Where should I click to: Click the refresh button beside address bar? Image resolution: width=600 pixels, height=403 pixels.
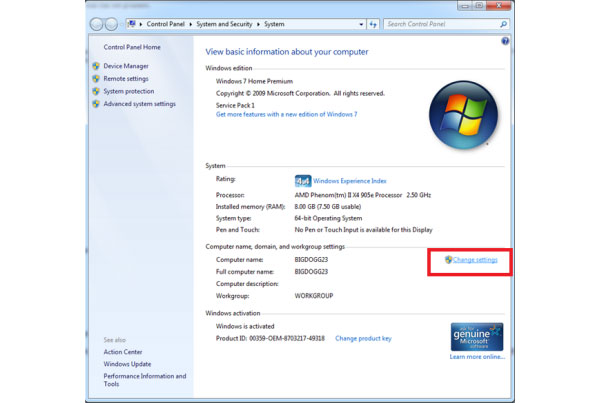pos(373,24)
